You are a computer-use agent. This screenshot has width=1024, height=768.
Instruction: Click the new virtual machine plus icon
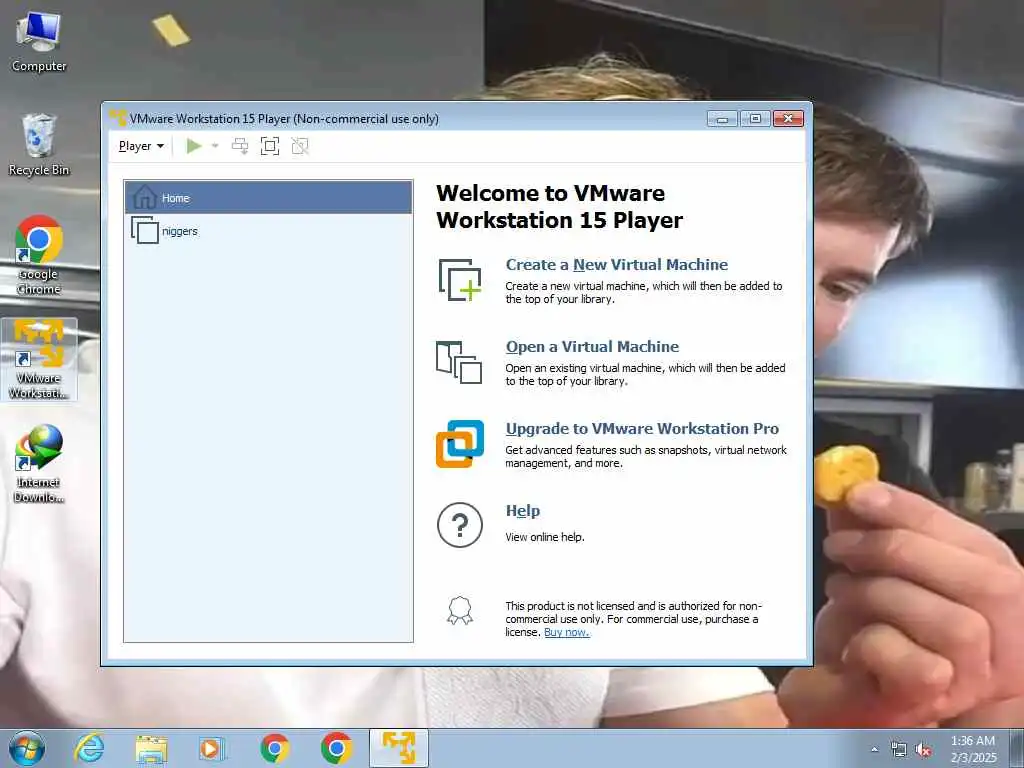pos(460,280)
